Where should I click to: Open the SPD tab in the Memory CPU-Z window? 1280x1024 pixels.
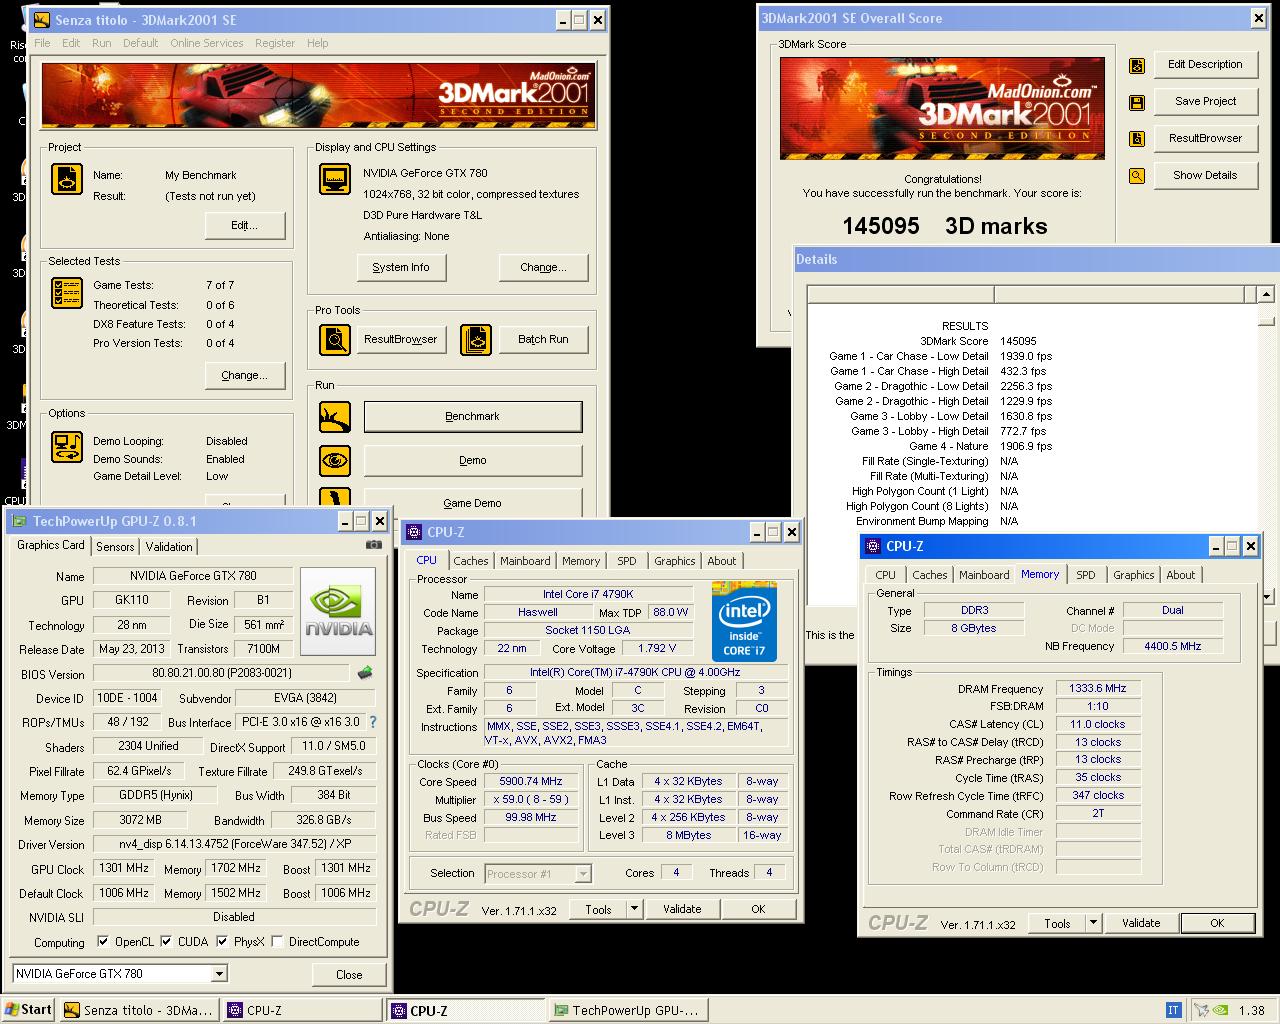click(1085, 575)
